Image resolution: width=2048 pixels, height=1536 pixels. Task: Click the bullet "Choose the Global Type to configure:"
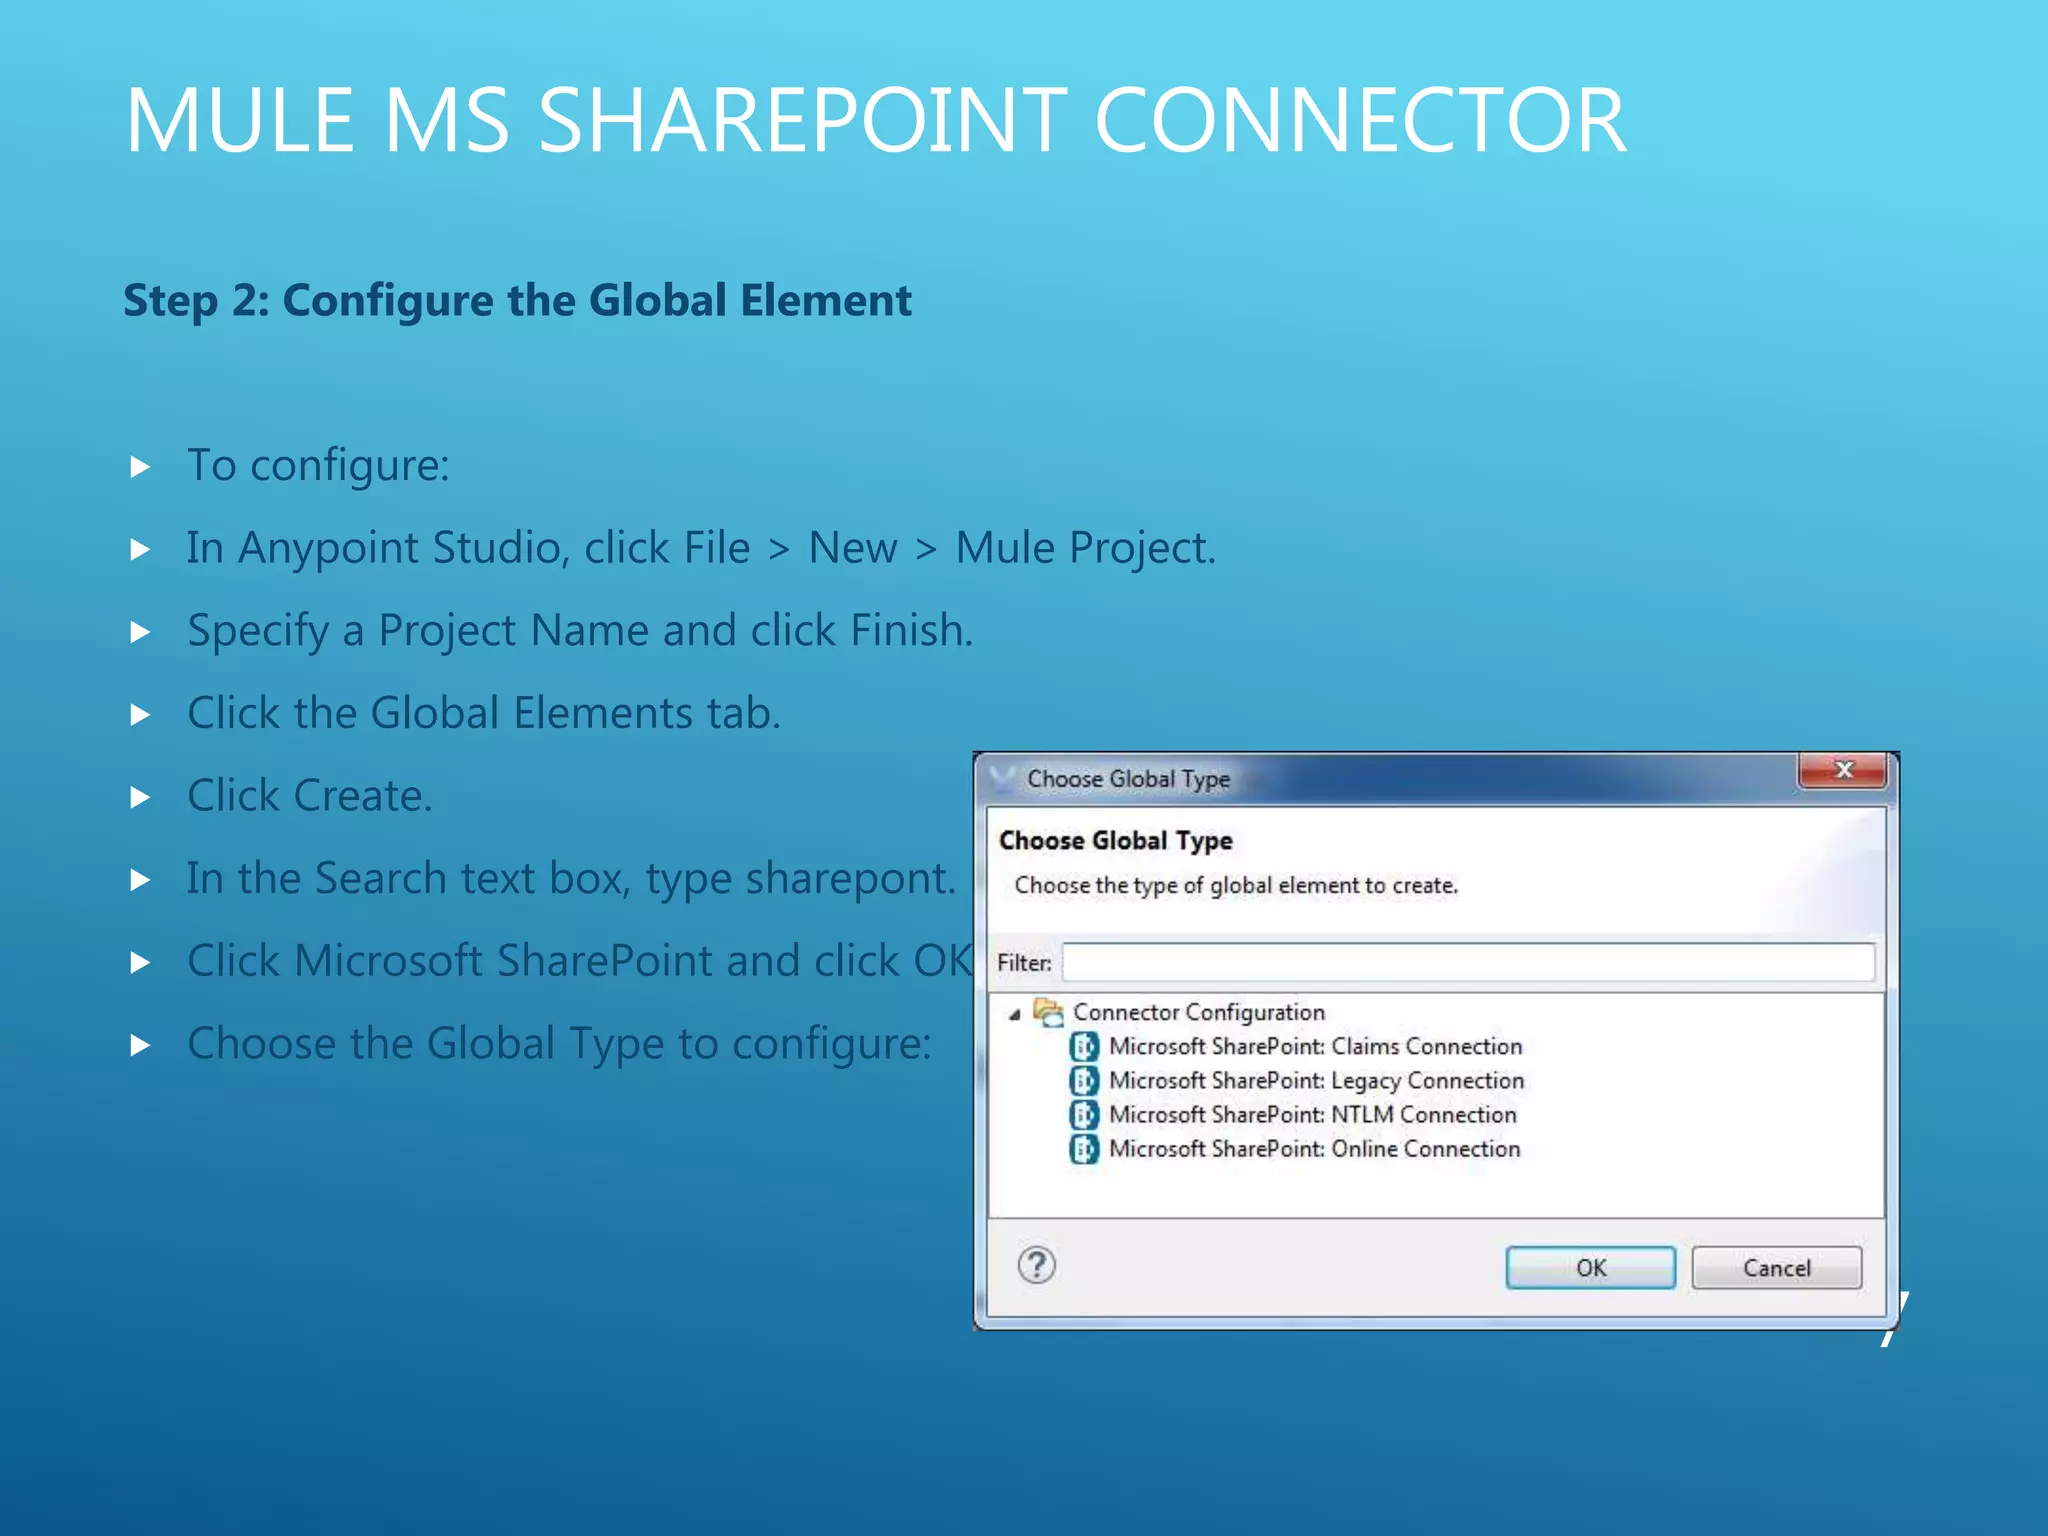point(559,1044)
